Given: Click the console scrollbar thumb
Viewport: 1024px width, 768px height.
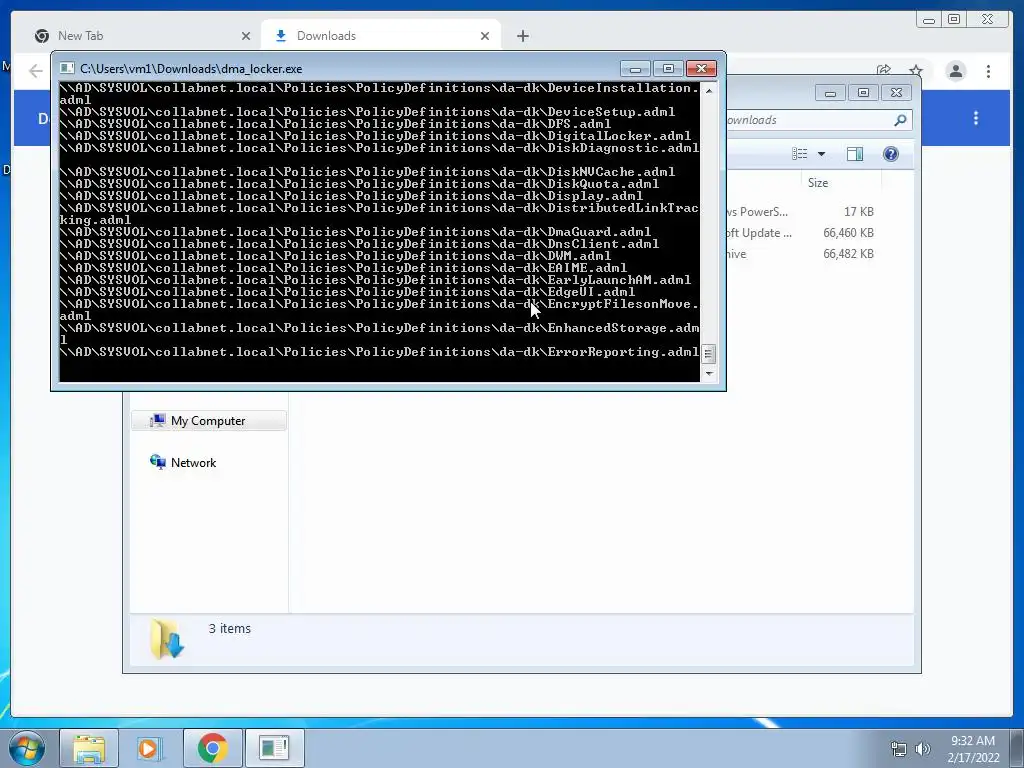Looking at the screenshot, I should 709,353.
